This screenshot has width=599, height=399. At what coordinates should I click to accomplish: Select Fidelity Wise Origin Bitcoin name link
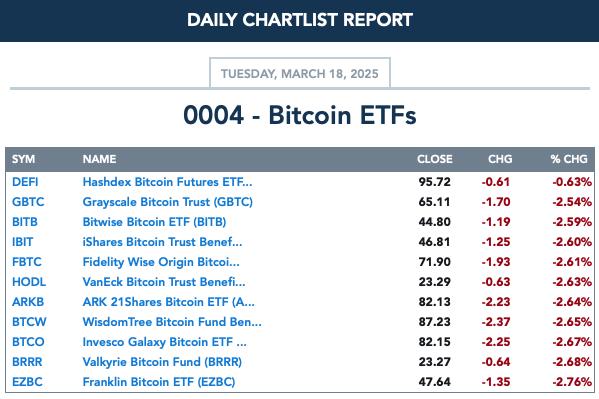coord(161,262)
